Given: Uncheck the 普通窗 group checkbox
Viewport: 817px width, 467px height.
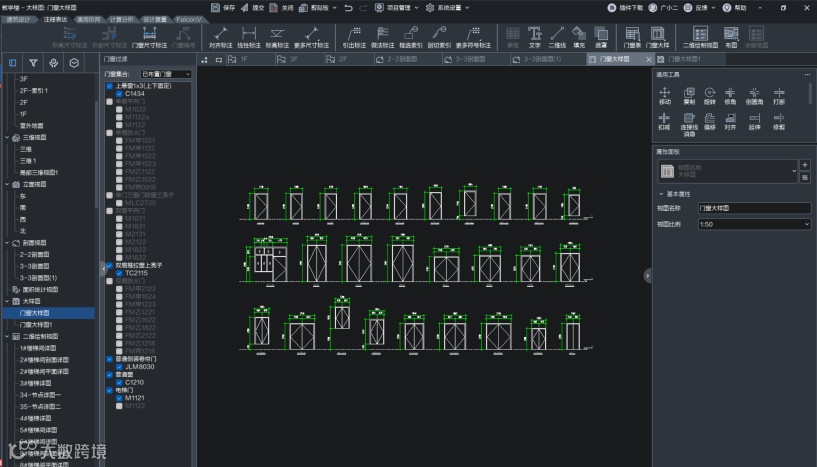Looking at the screenshot, I should pyautogui.click(x=109, y=375).
